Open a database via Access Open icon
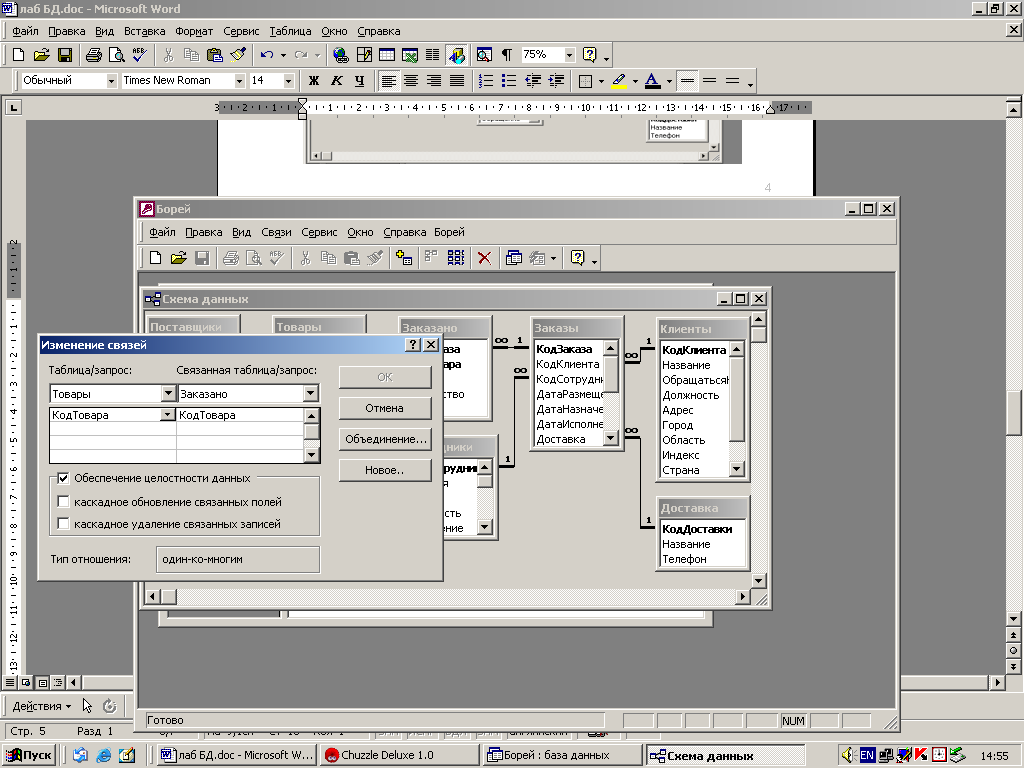The height and width of the screenshot is (768, 1024). (x=178, y=258)
